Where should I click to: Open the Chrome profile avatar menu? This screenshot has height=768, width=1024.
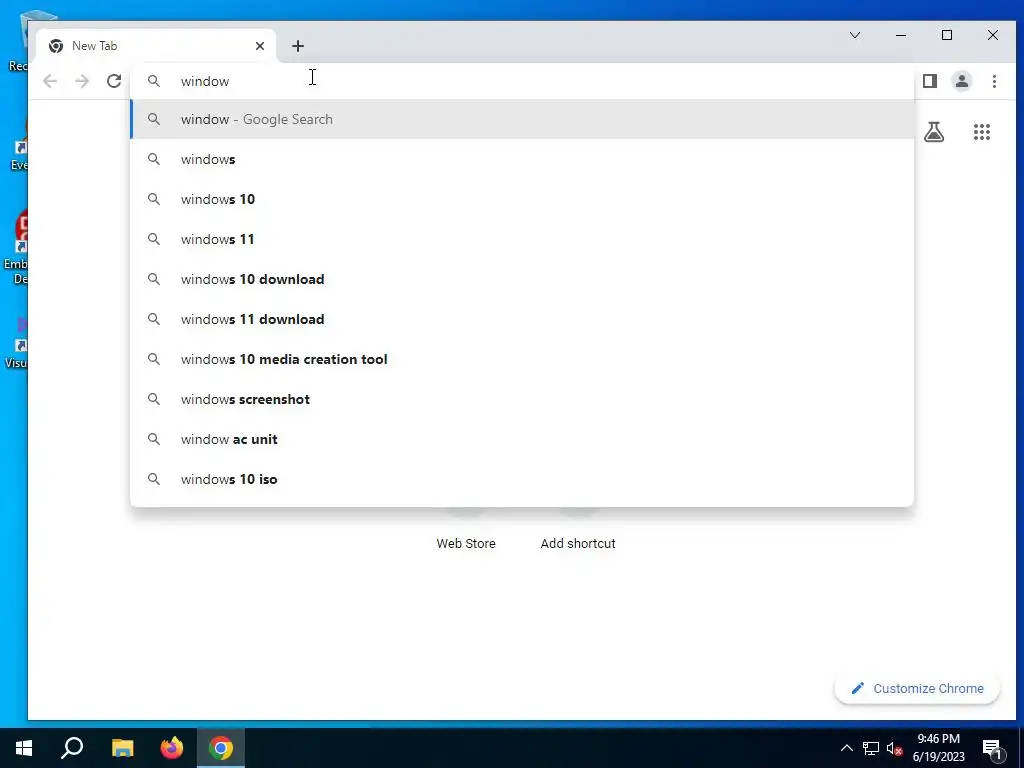point(962,81)
